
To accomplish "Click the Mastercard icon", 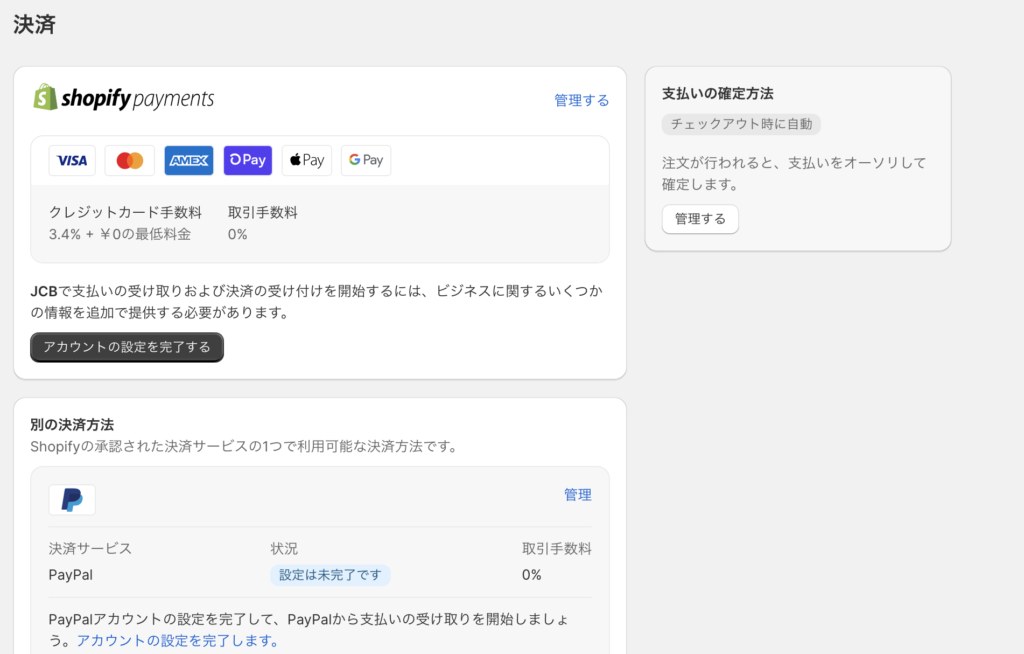I will (x=129, y=161).
